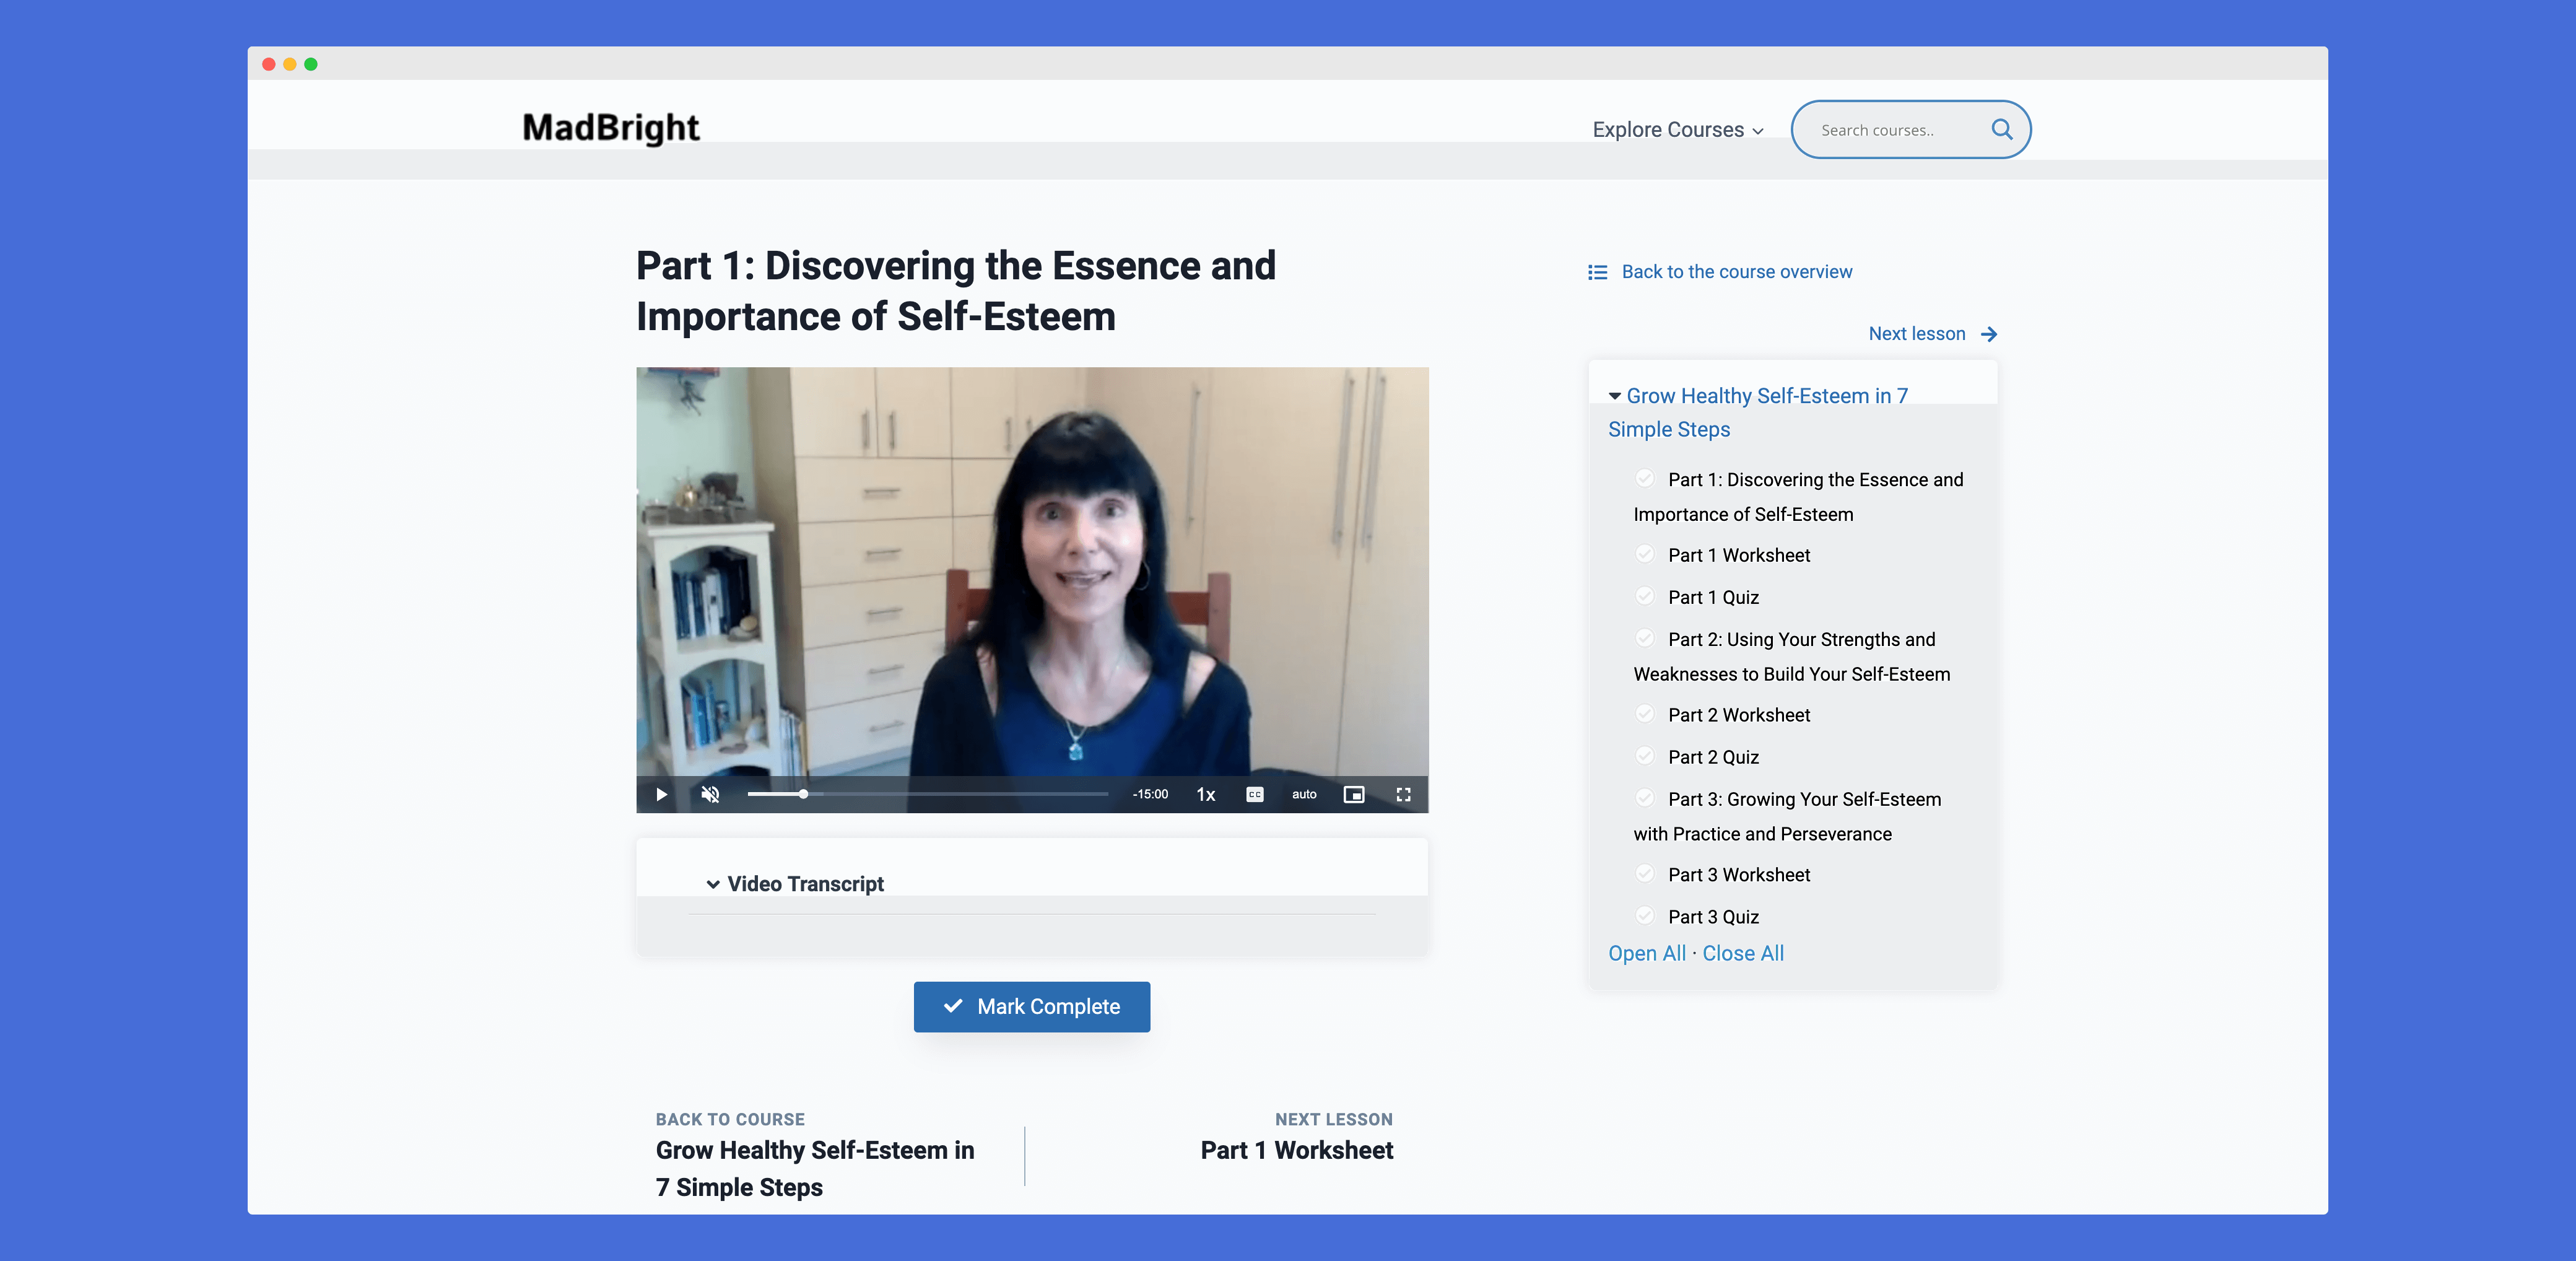Click Close All in the course outline
The image size is (2576, 1261).
pyautogui.click(x=1742, y=953)
